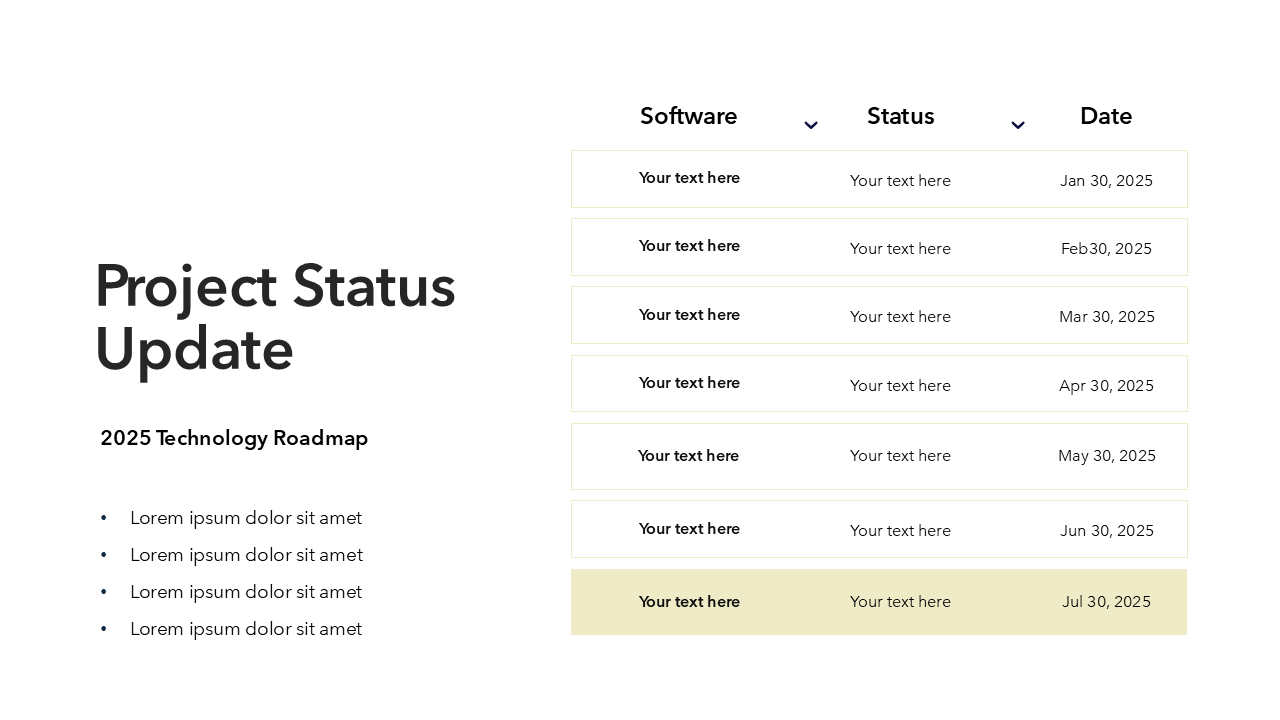Select status text in the Jan 30 row

(900, 181)
